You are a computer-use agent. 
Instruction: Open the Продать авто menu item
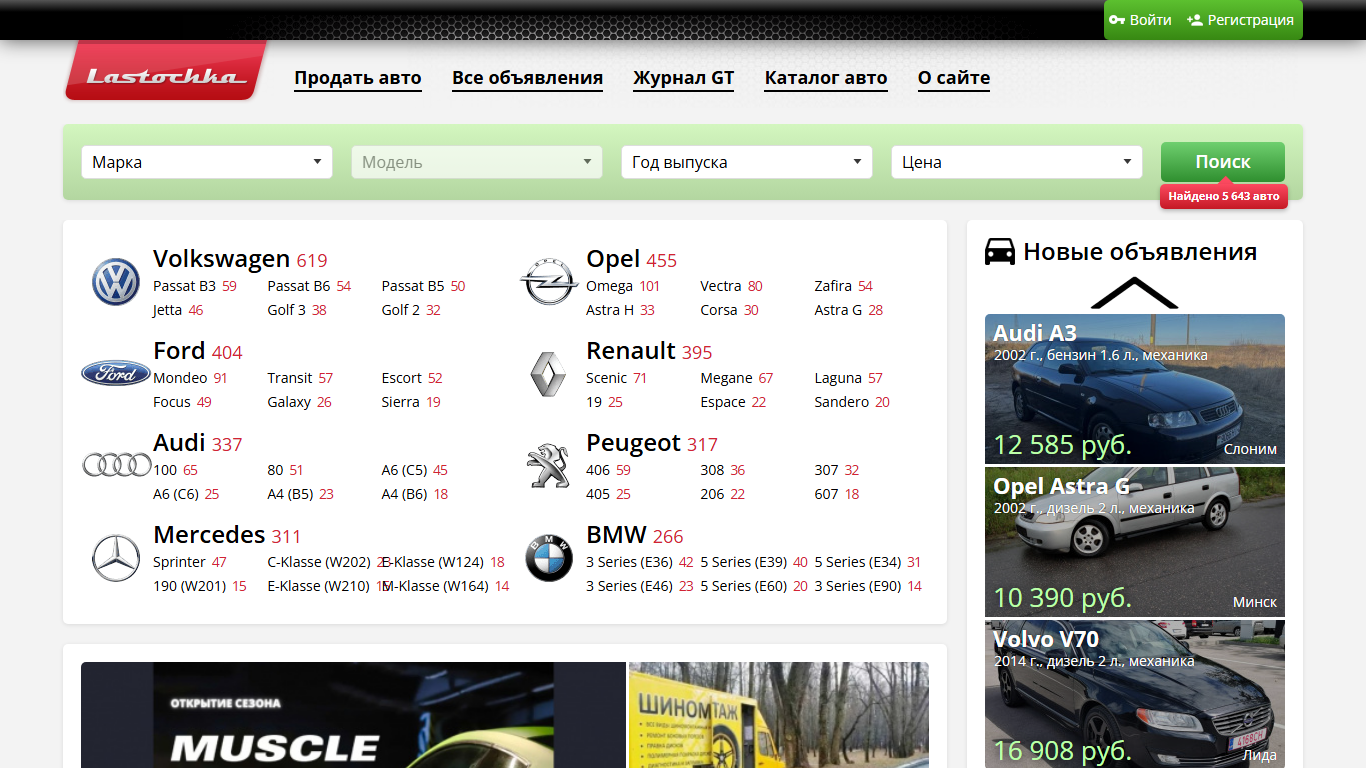[358, 78]
